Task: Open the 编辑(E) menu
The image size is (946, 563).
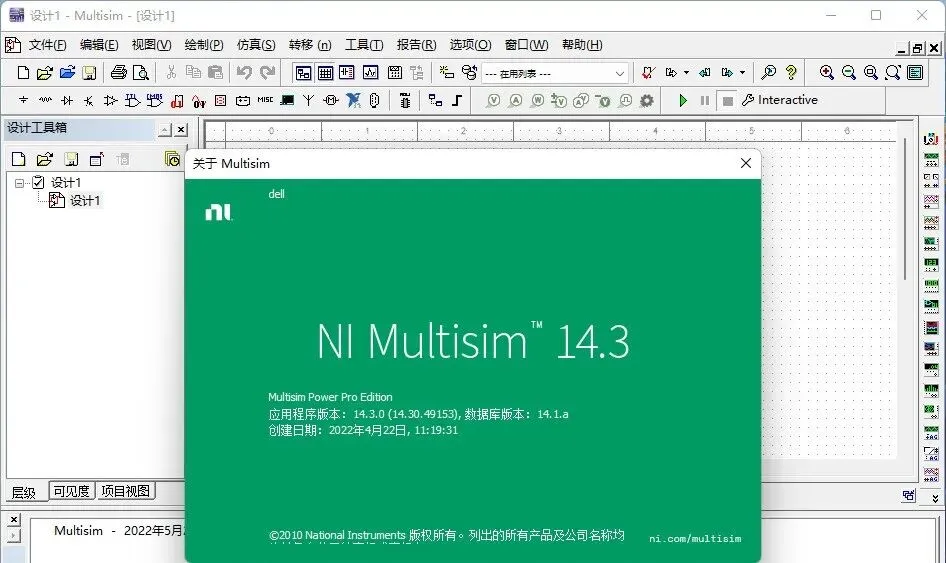Action: coord(99,45)
